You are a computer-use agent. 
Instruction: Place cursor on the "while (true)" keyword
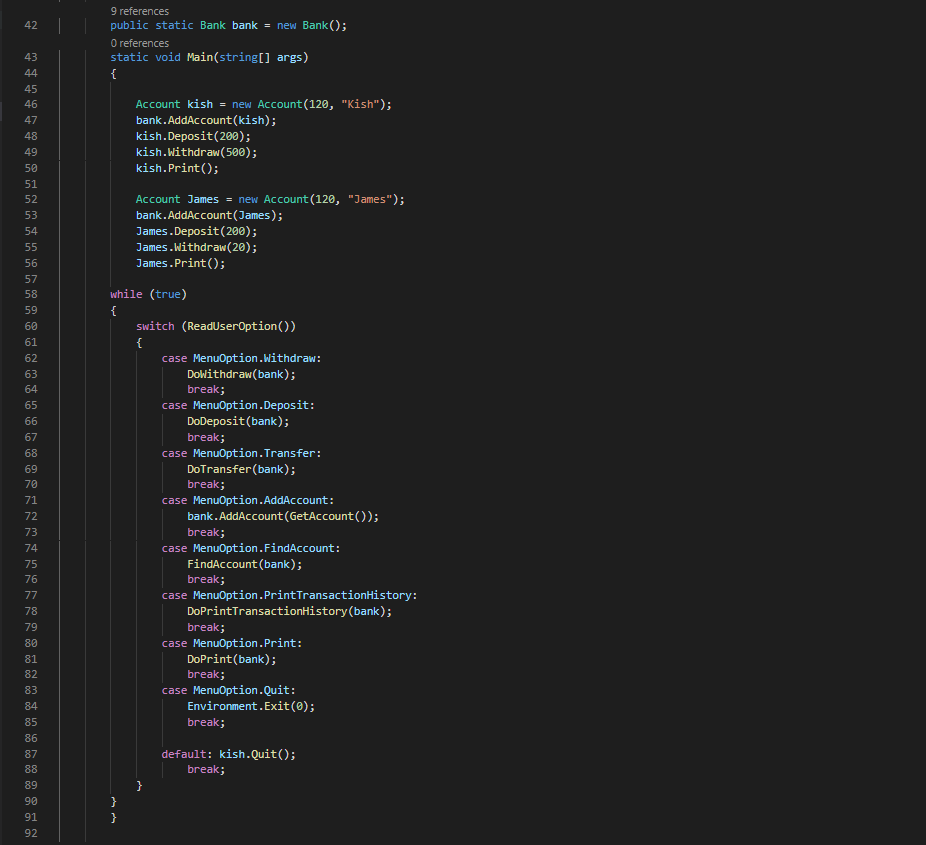125,293
